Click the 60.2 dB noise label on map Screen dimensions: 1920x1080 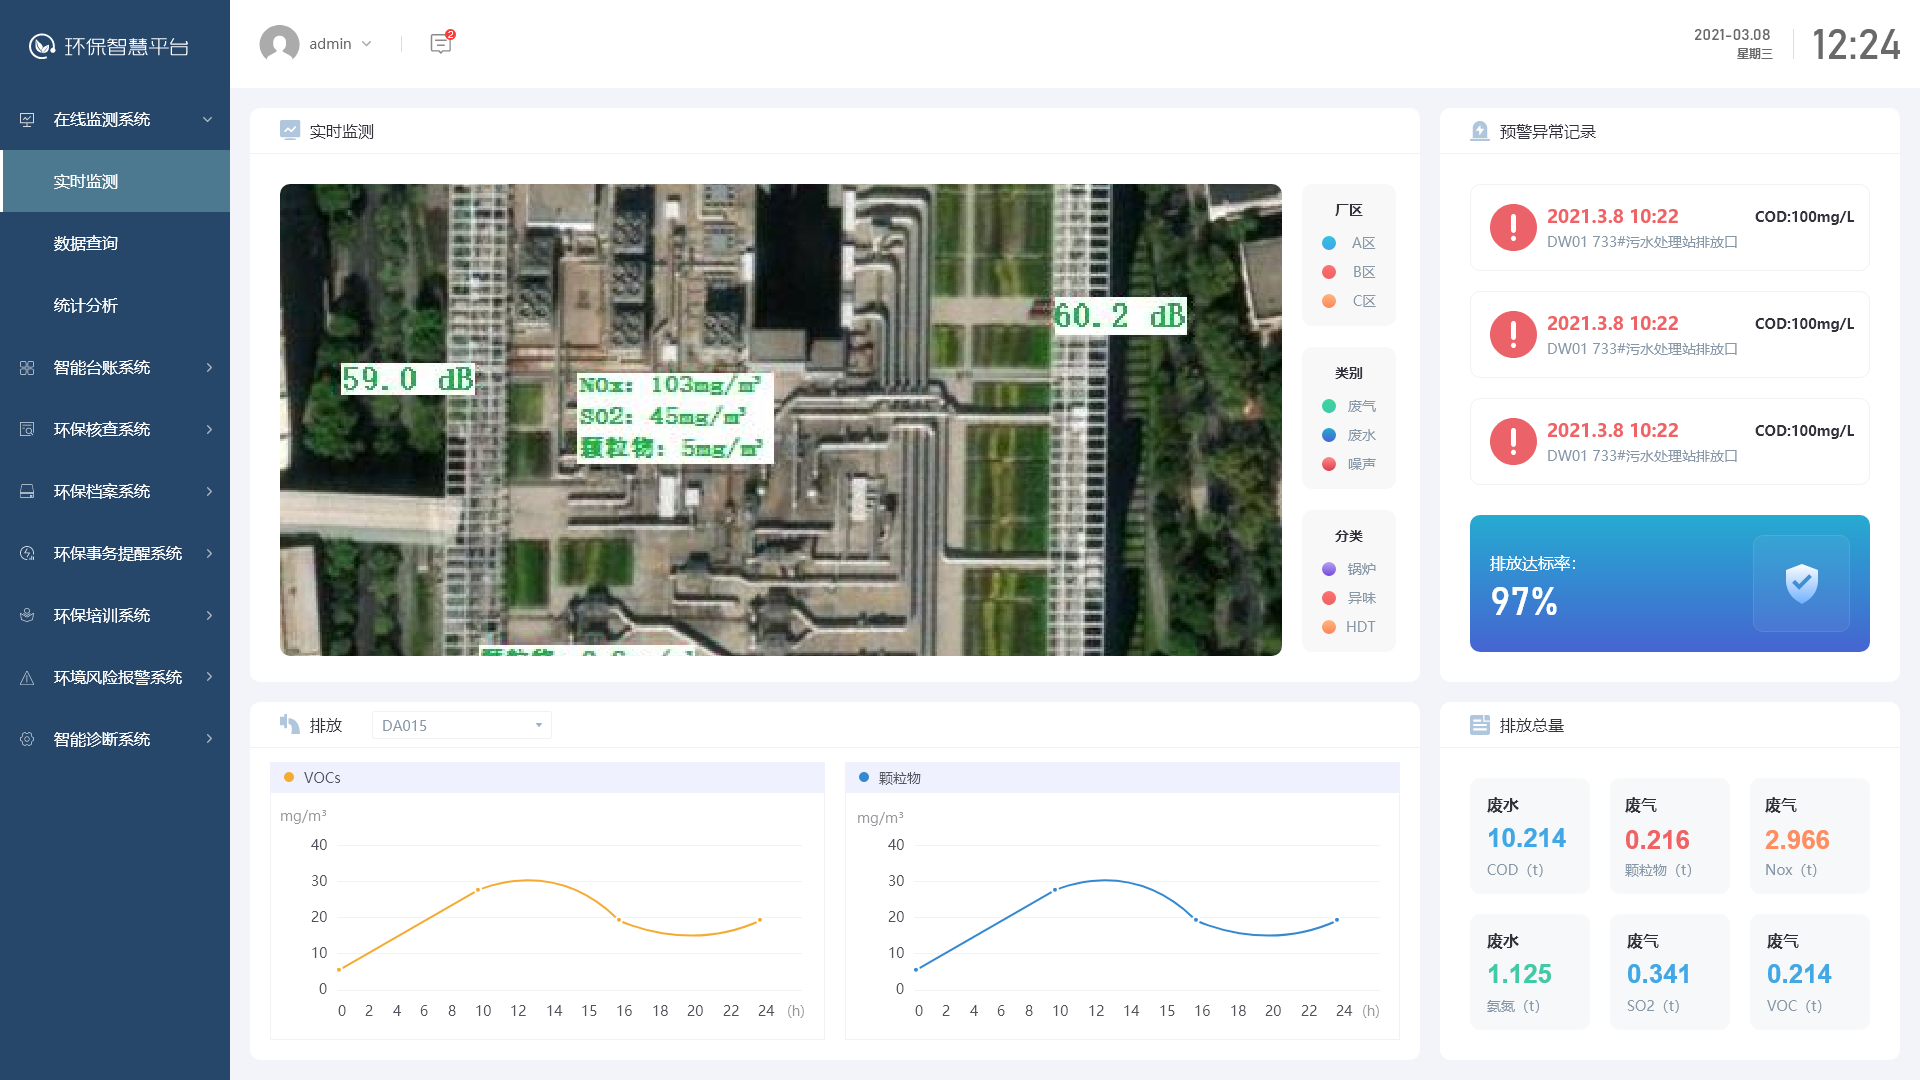coord(1120,316)
